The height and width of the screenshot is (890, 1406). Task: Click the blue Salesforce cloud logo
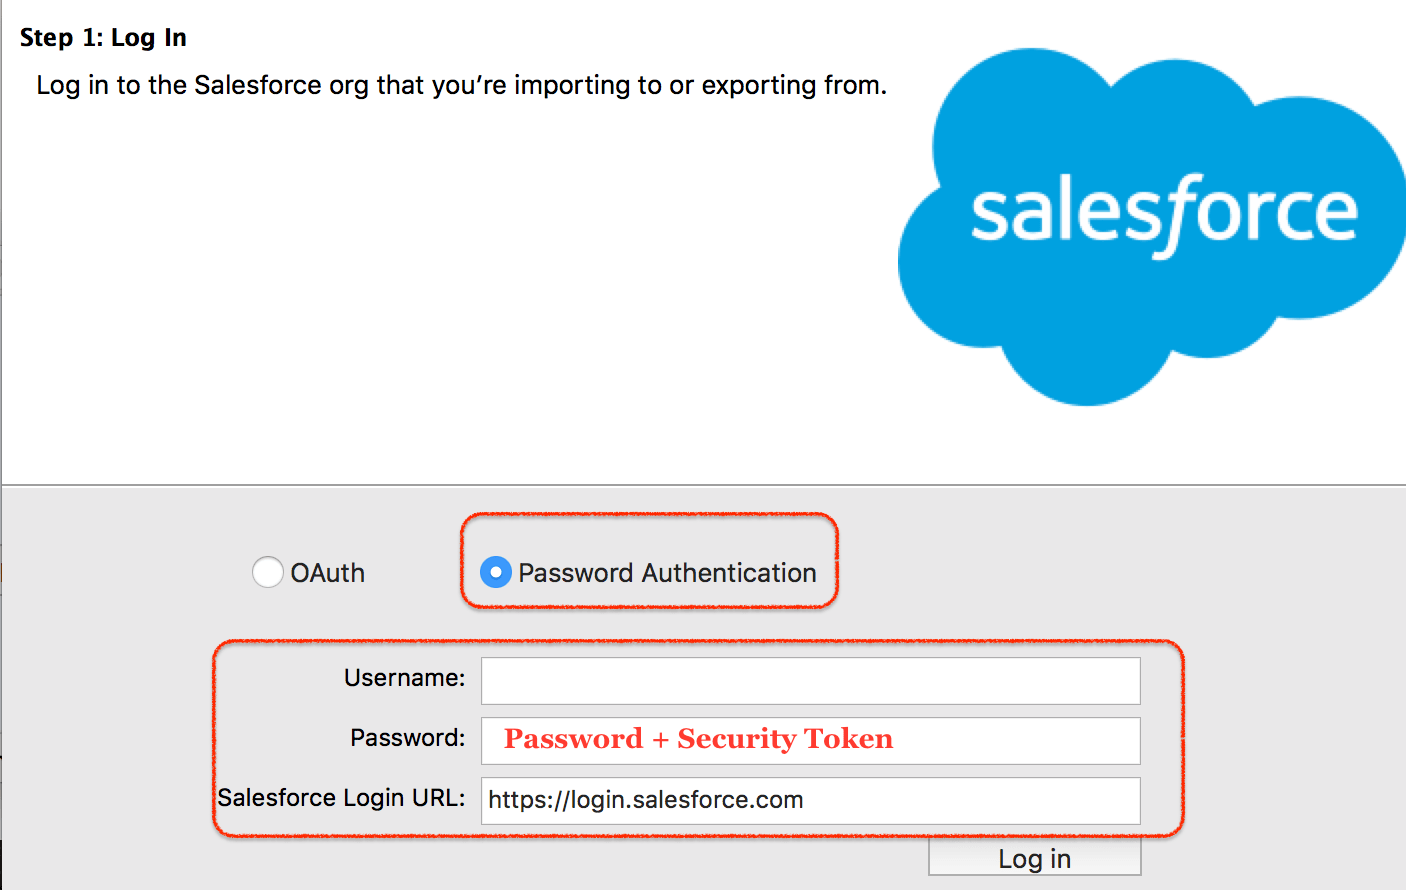pyautogui.click(x=1152, y=228)
